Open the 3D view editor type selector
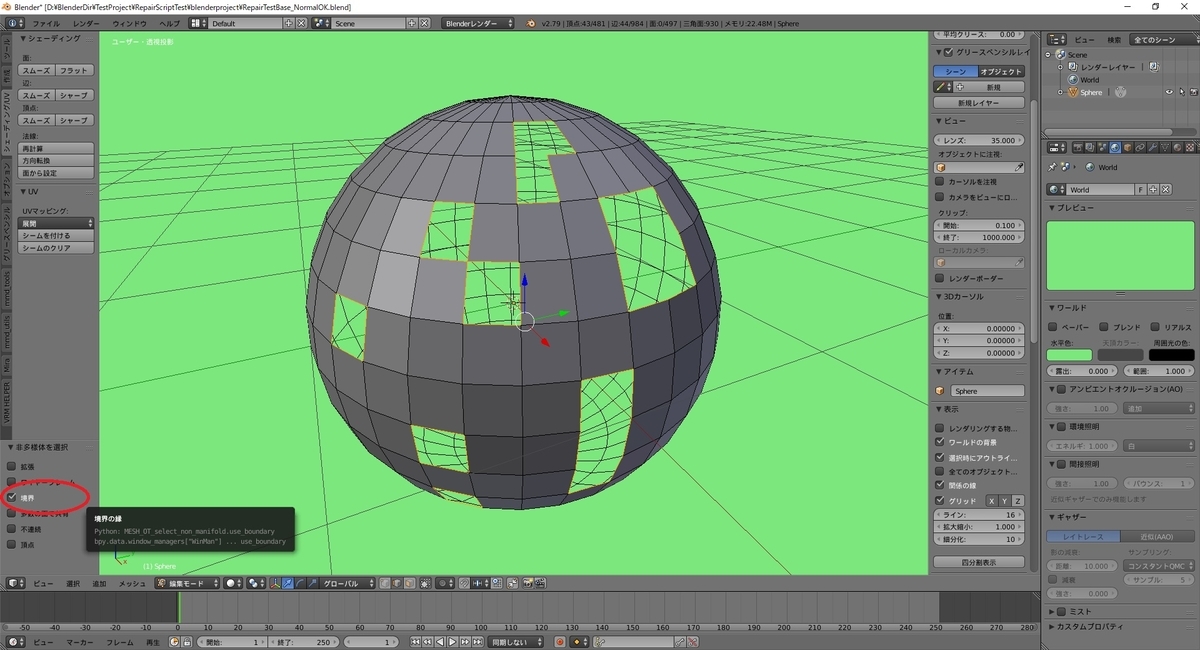The width and height of the screenshot is (1200, 650). 15,582
